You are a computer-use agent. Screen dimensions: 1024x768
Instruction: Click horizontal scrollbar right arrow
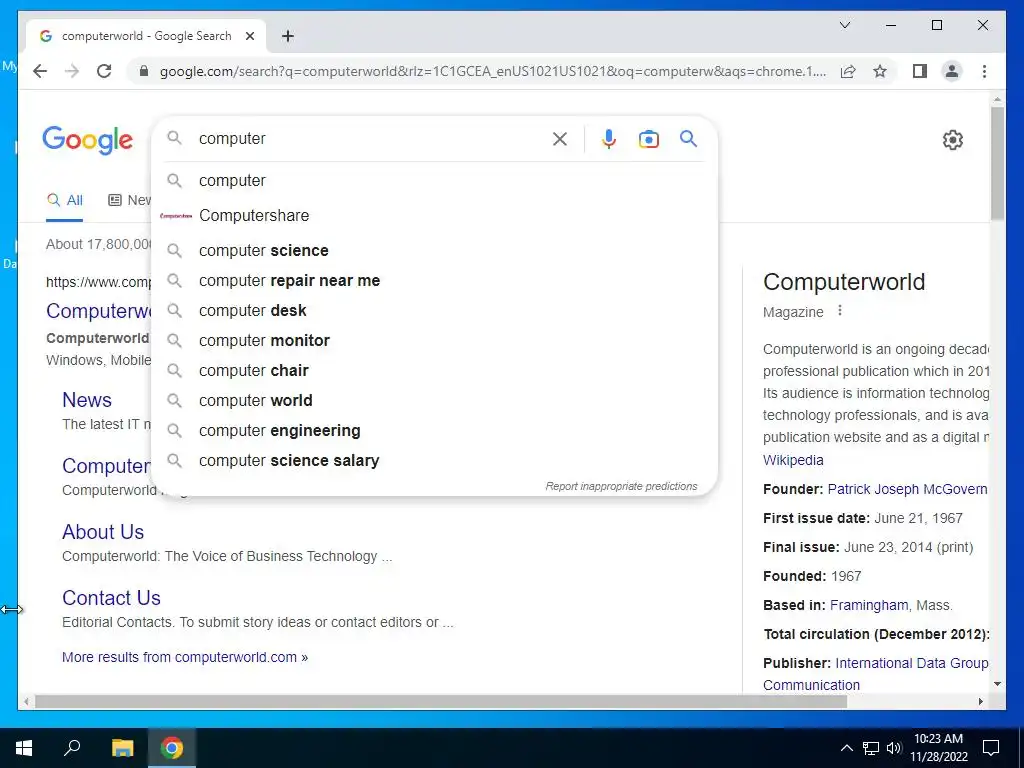tap(980, 702)
